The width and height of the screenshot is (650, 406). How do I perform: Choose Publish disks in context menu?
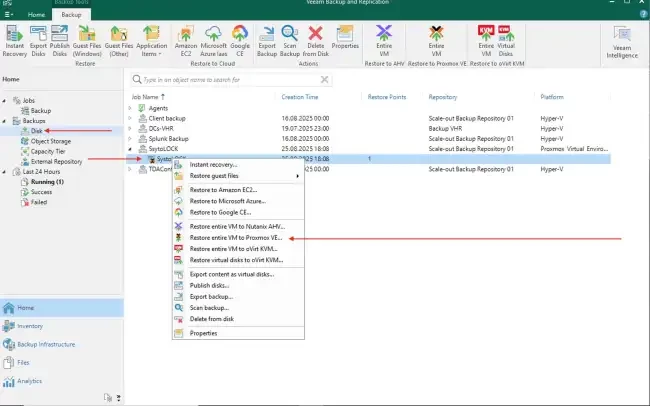(238, 285)
